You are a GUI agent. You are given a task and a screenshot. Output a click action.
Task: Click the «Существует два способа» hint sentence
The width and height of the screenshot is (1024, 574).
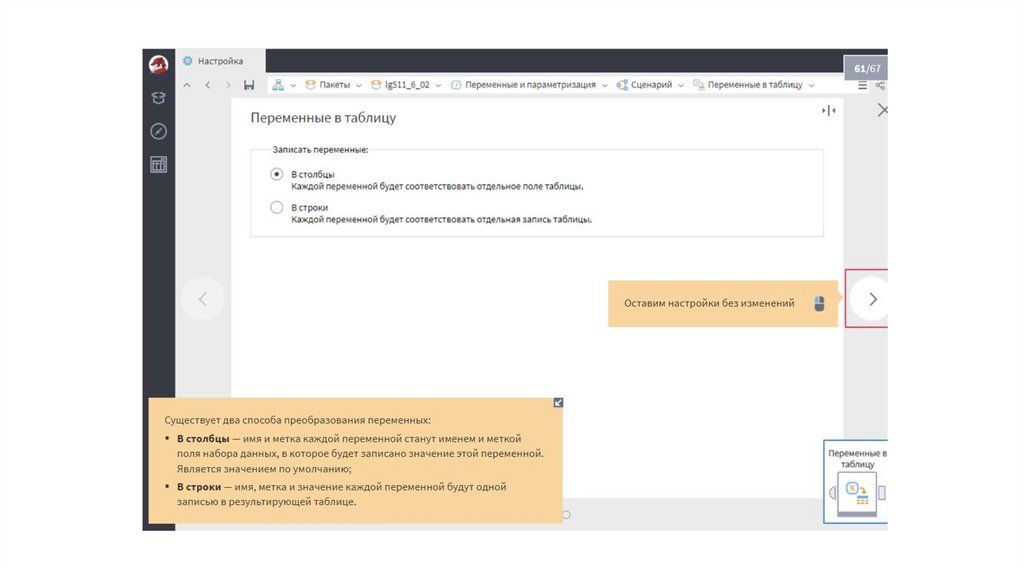[297, 420]
